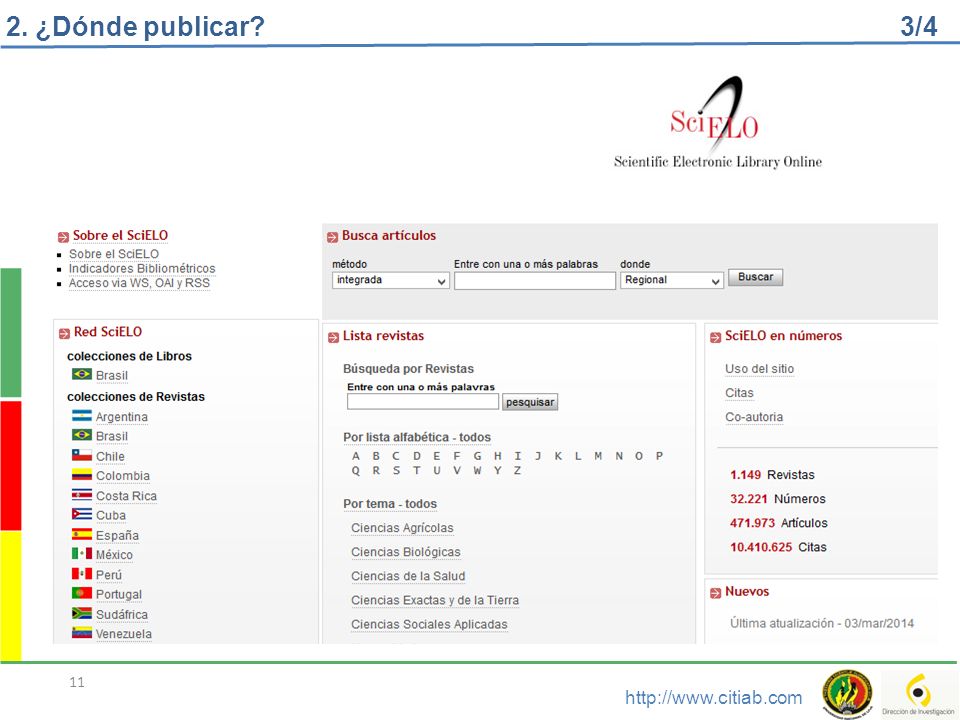Click the university crest logo in footer
The width and height of the screenshot is (960, 720).
click(x=847, y=693)
